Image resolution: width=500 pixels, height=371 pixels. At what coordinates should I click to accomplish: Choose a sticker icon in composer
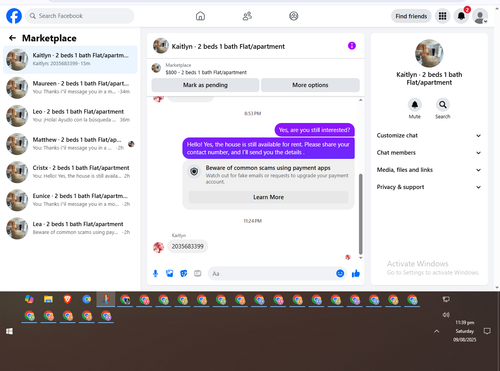click(184, 274)
